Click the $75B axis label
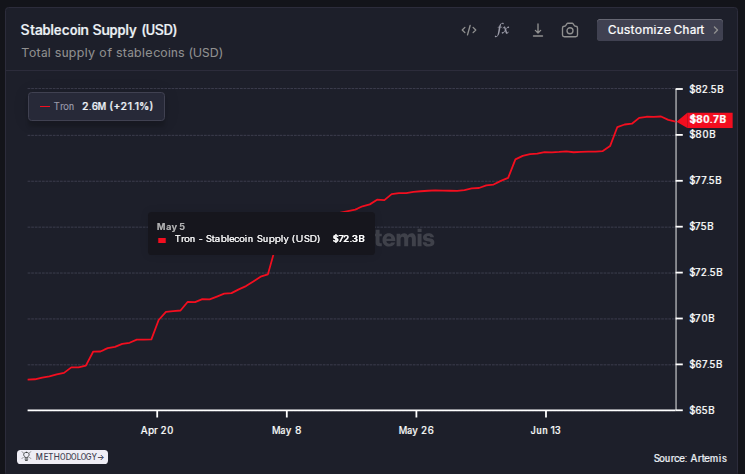745x474 pixels. click(701, 227)
